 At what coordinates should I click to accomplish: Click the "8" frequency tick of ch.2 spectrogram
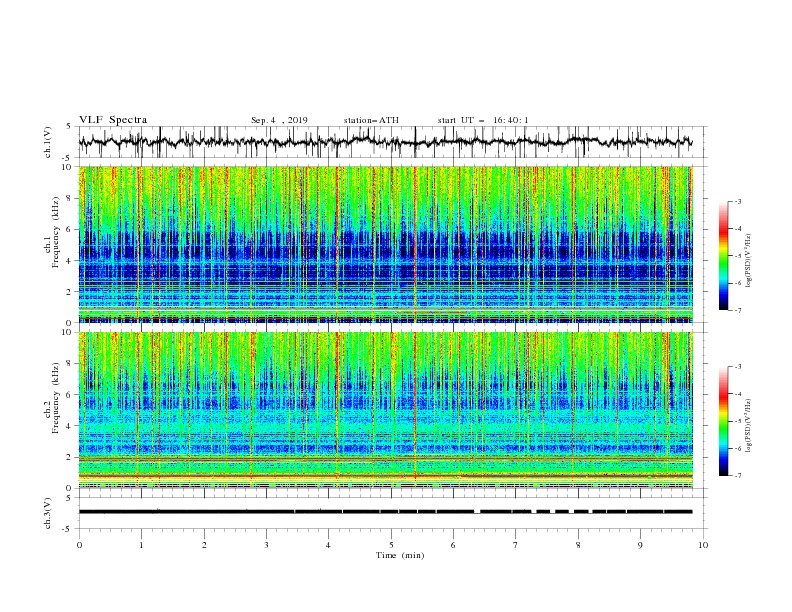(x=70, y=364)
